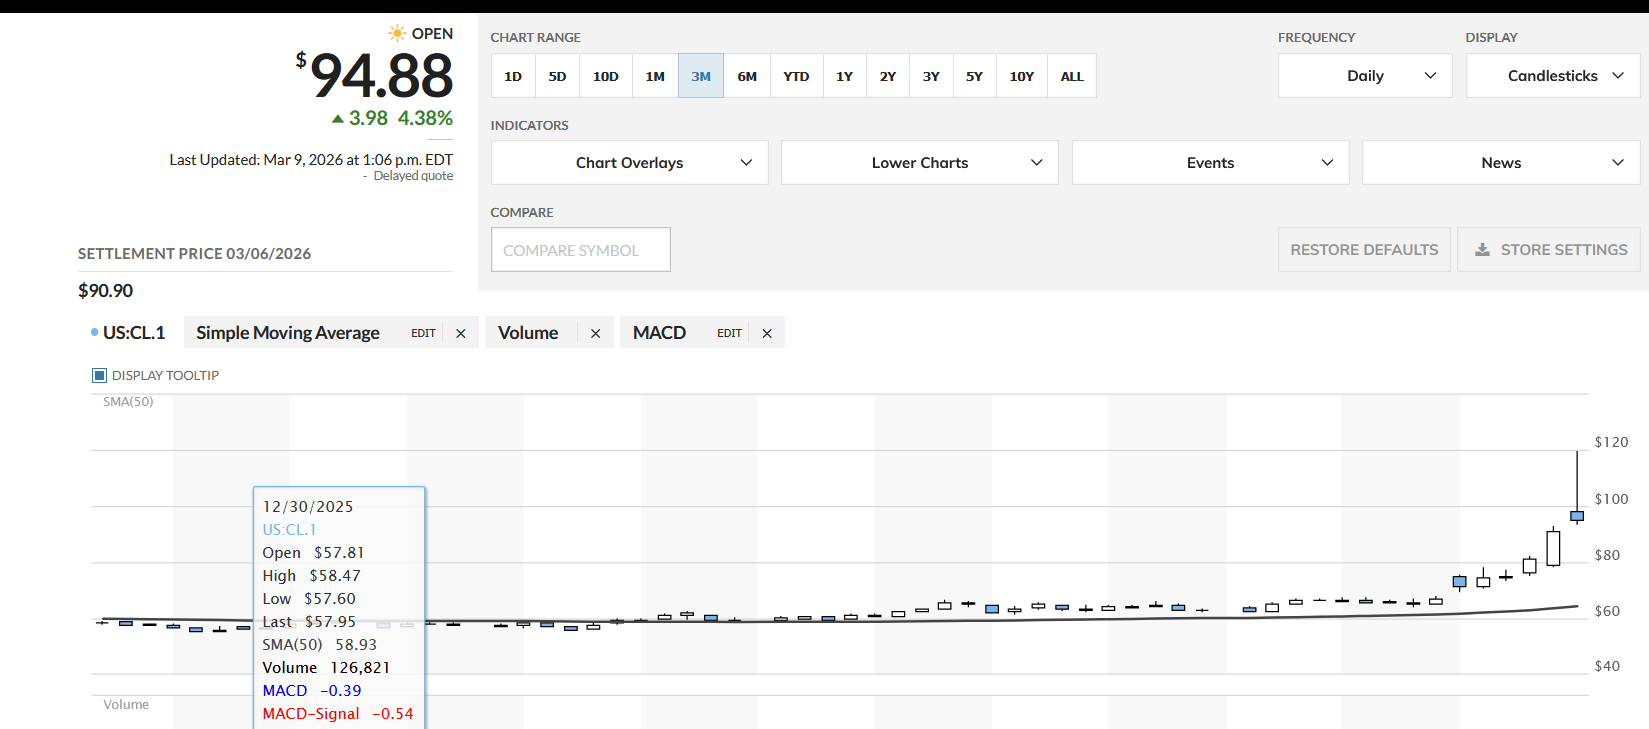Expand the Events dropdown
Image resolution: width=1649 pixels, height=729 pixels.
(1210, 163)
